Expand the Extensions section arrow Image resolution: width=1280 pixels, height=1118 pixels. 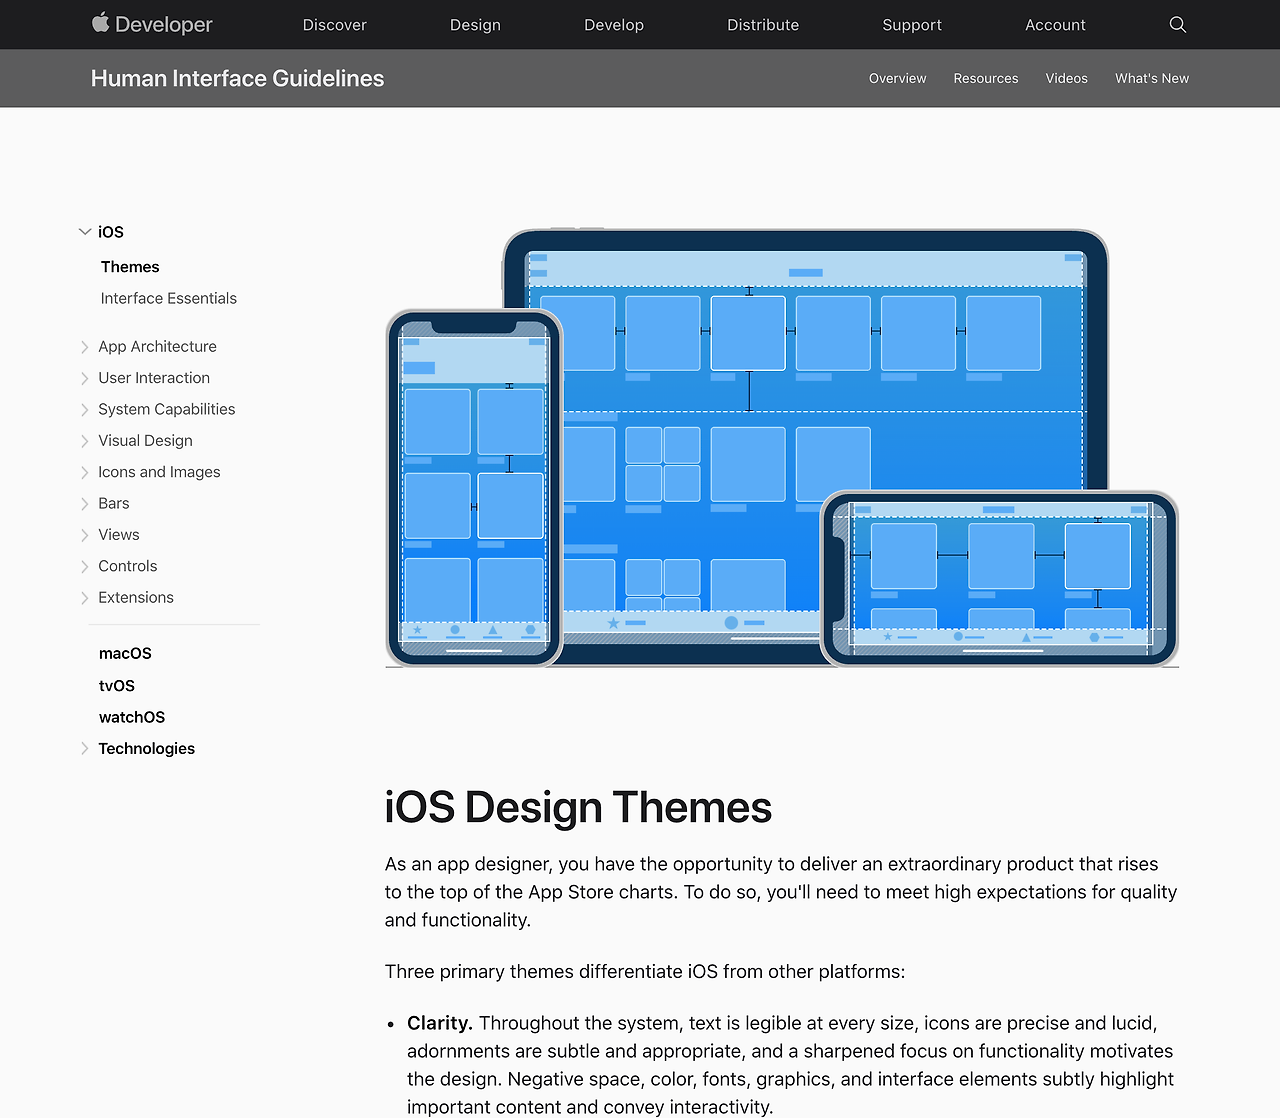tap(84, 598)
